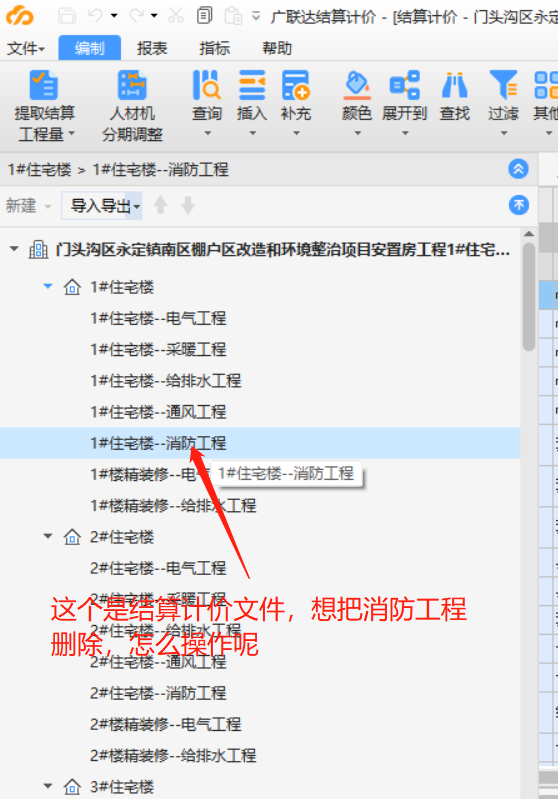Open dropdown arrow under 插入

252,134
